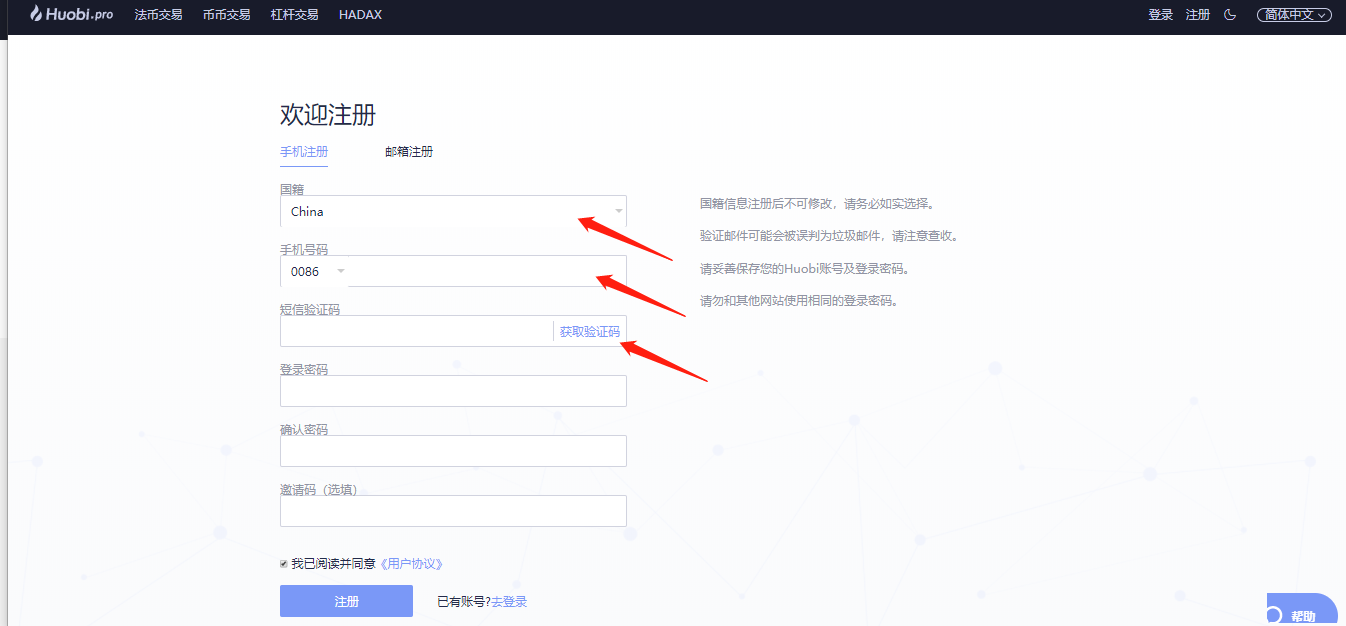Tick the 我已阅读并同意 agreement checkbox
The height and width of the screenshot is (626, 1346).
point(284,564)
